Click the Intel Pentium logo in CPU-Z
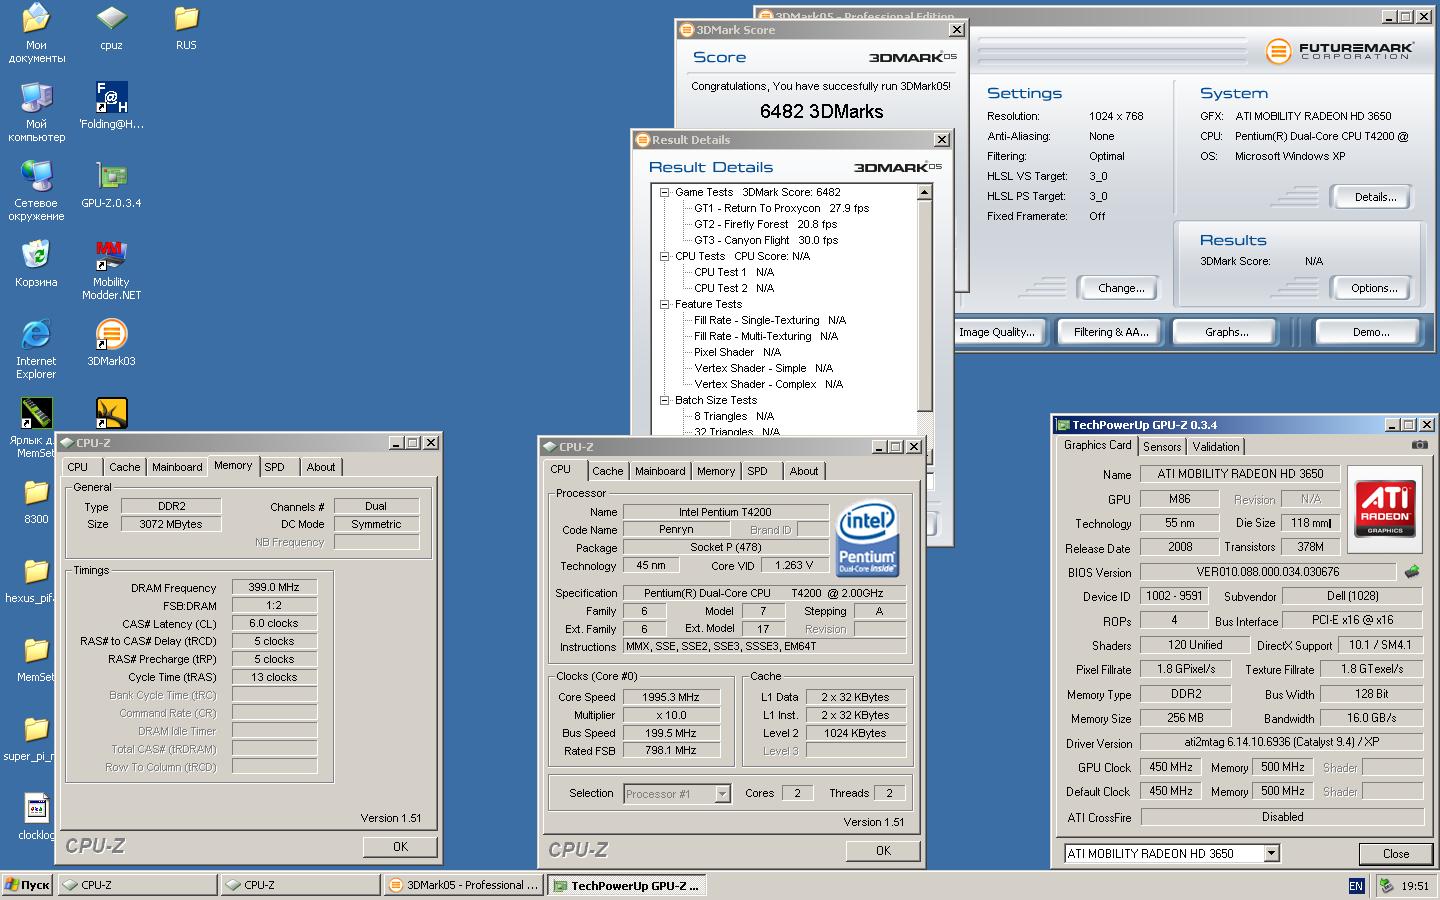The height and width of the screenshot is (900, 1440). (867, 538)
